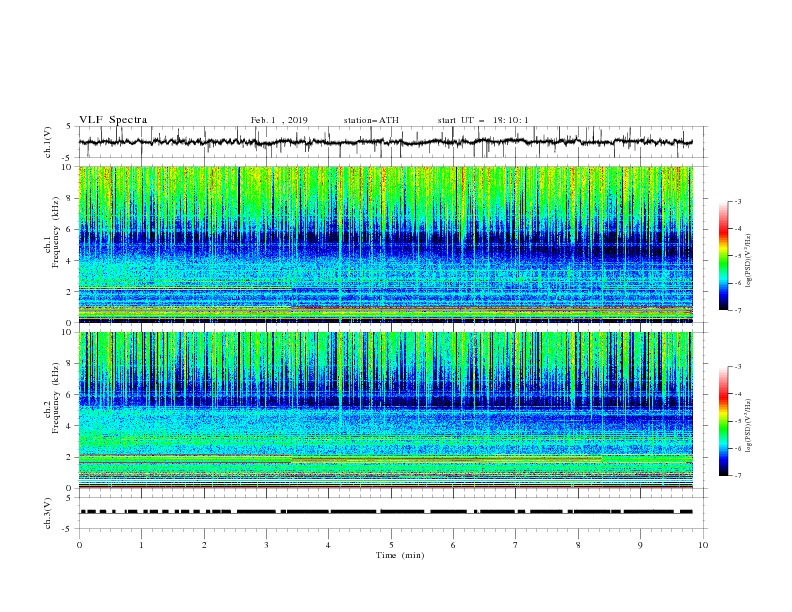Click the ch.3 panel "-5" voltage tick

pyautogui.click(x=68, y=529)
